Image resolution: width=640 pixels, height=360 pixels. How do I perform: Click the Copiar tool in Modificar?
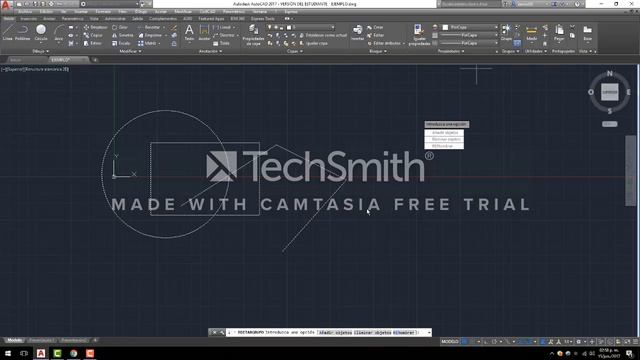coord(93,36)
